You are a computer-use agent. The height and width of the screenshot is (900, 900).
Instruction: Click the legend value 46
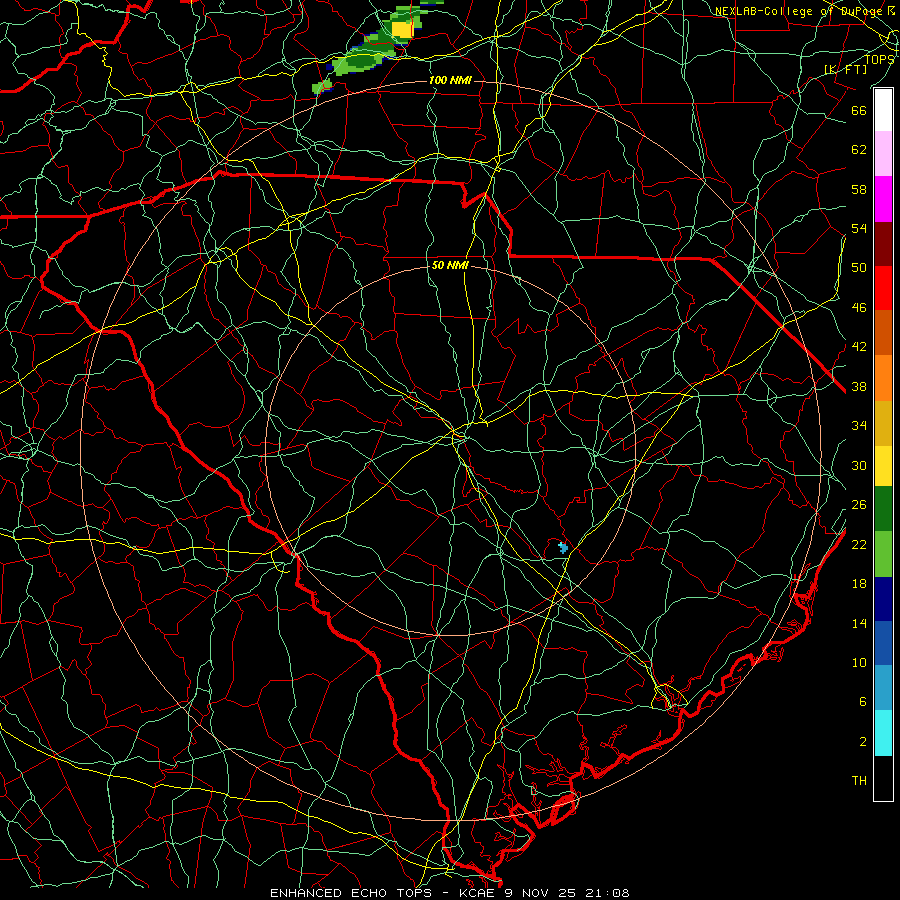pos(859,307)
